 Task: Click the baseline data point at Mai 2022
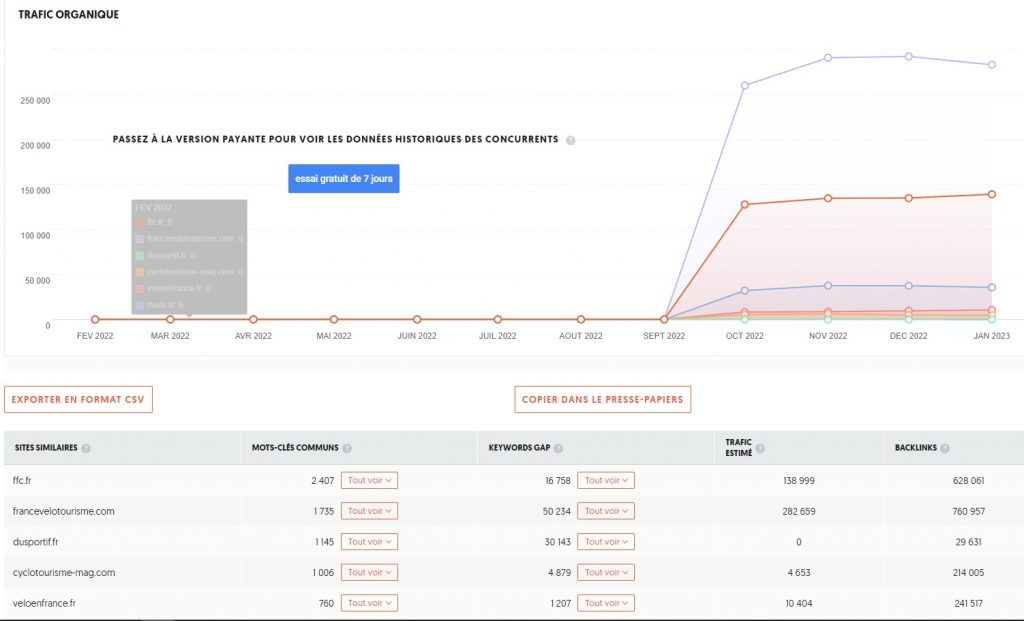[334, 320]
